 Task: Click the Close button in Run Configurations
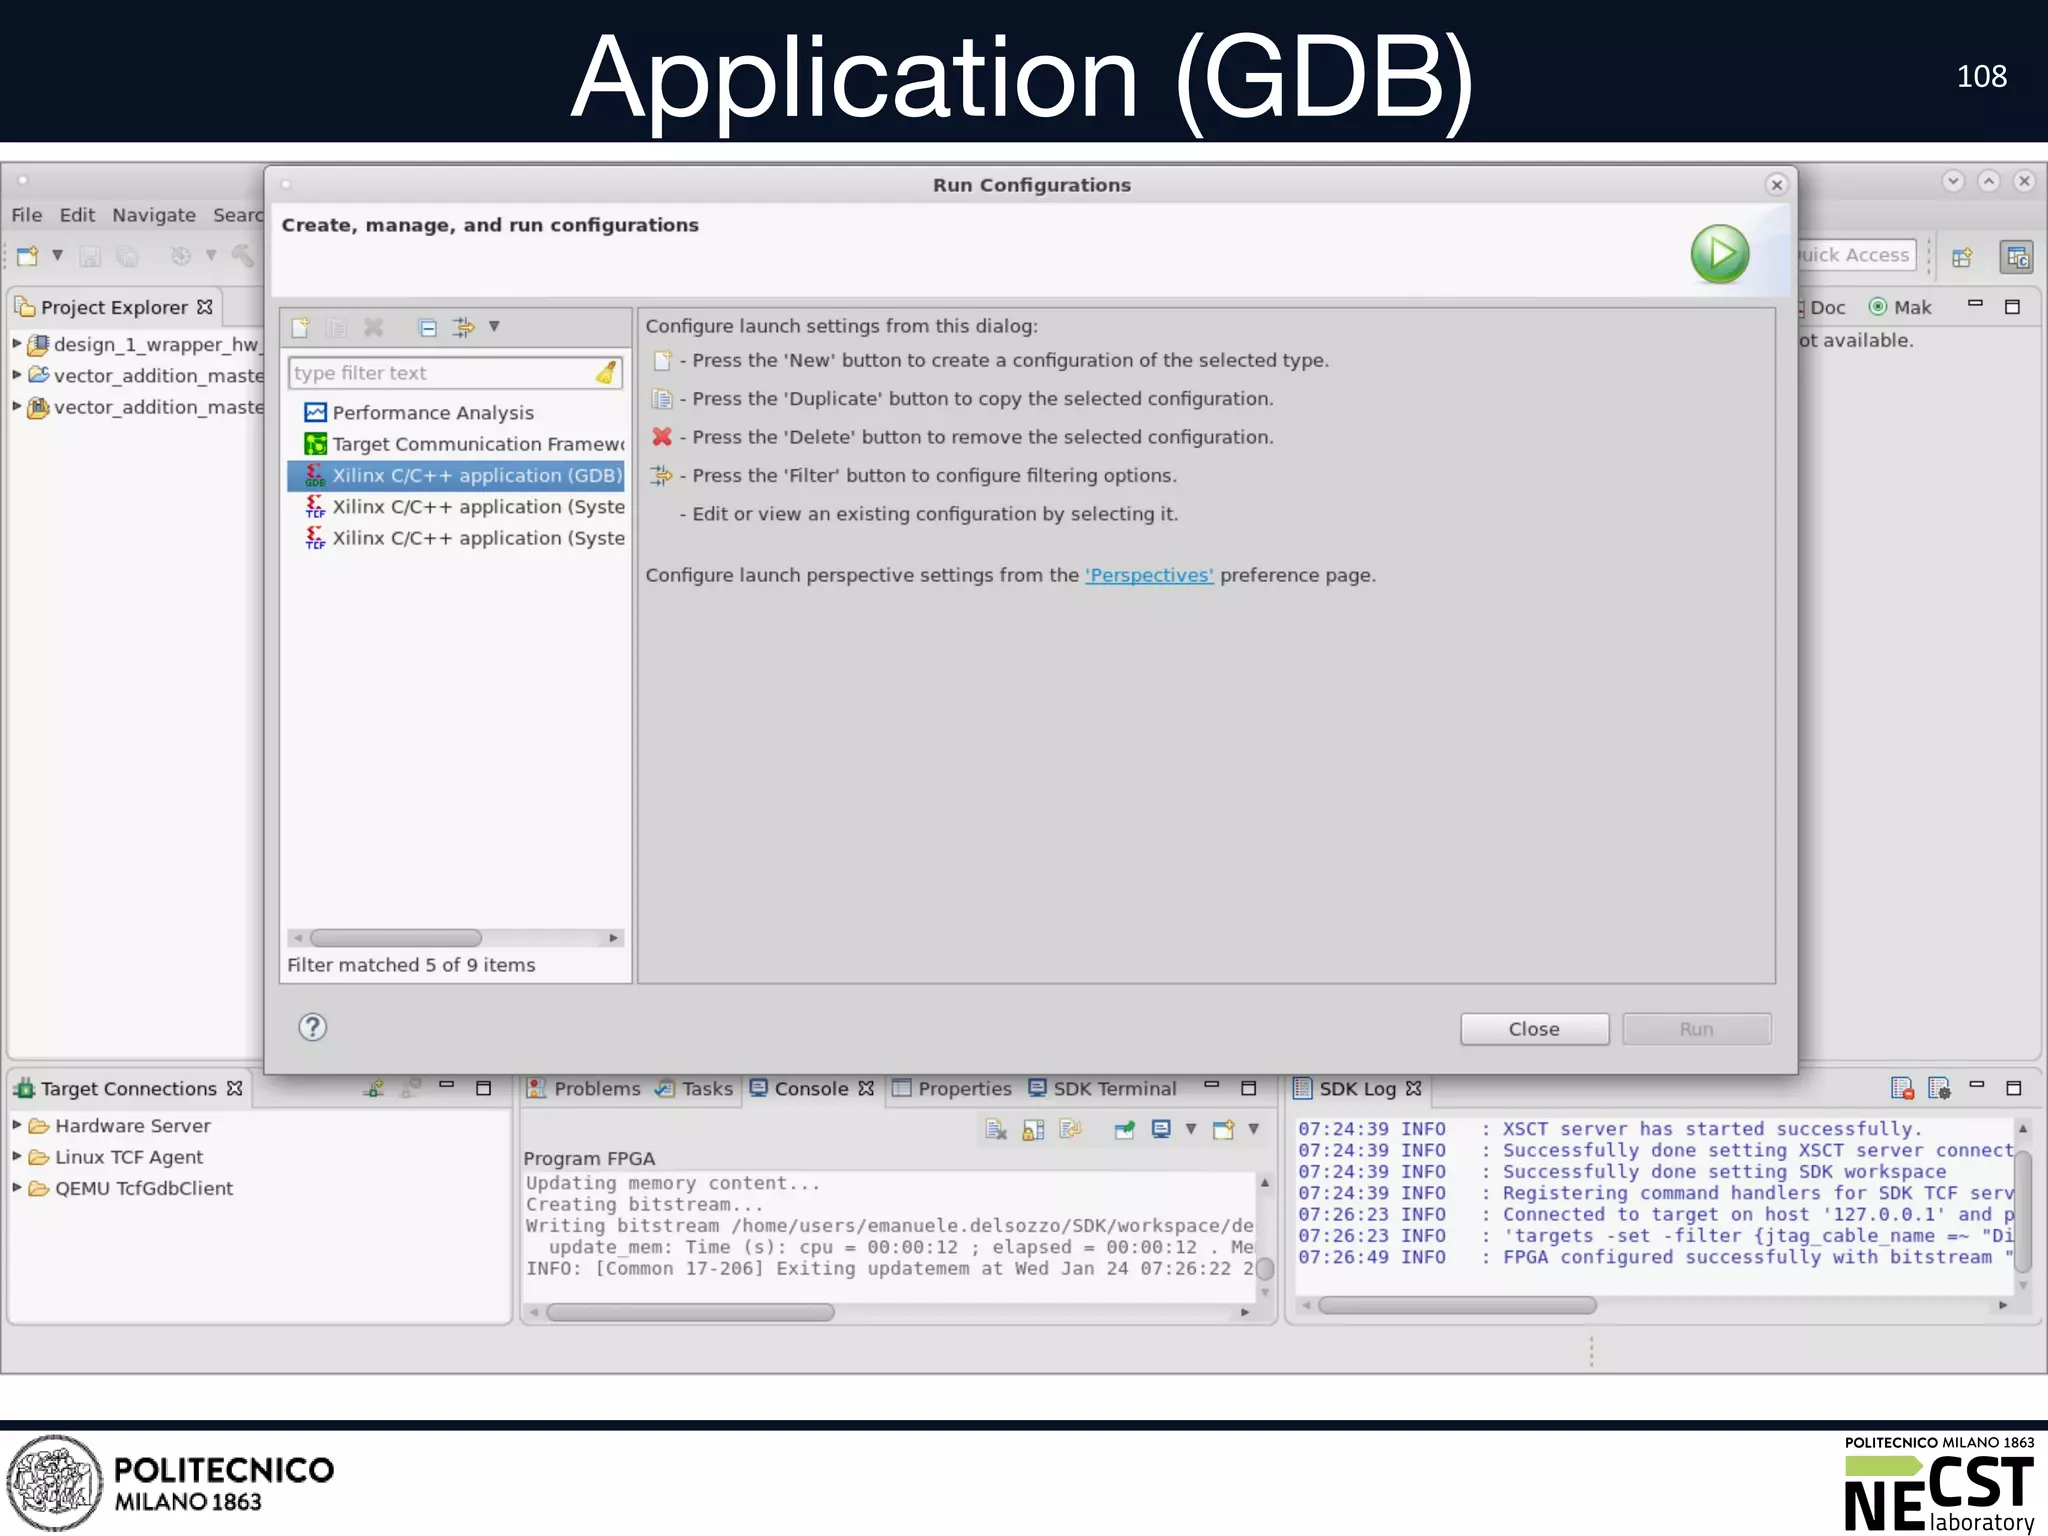(1534, 1029)
